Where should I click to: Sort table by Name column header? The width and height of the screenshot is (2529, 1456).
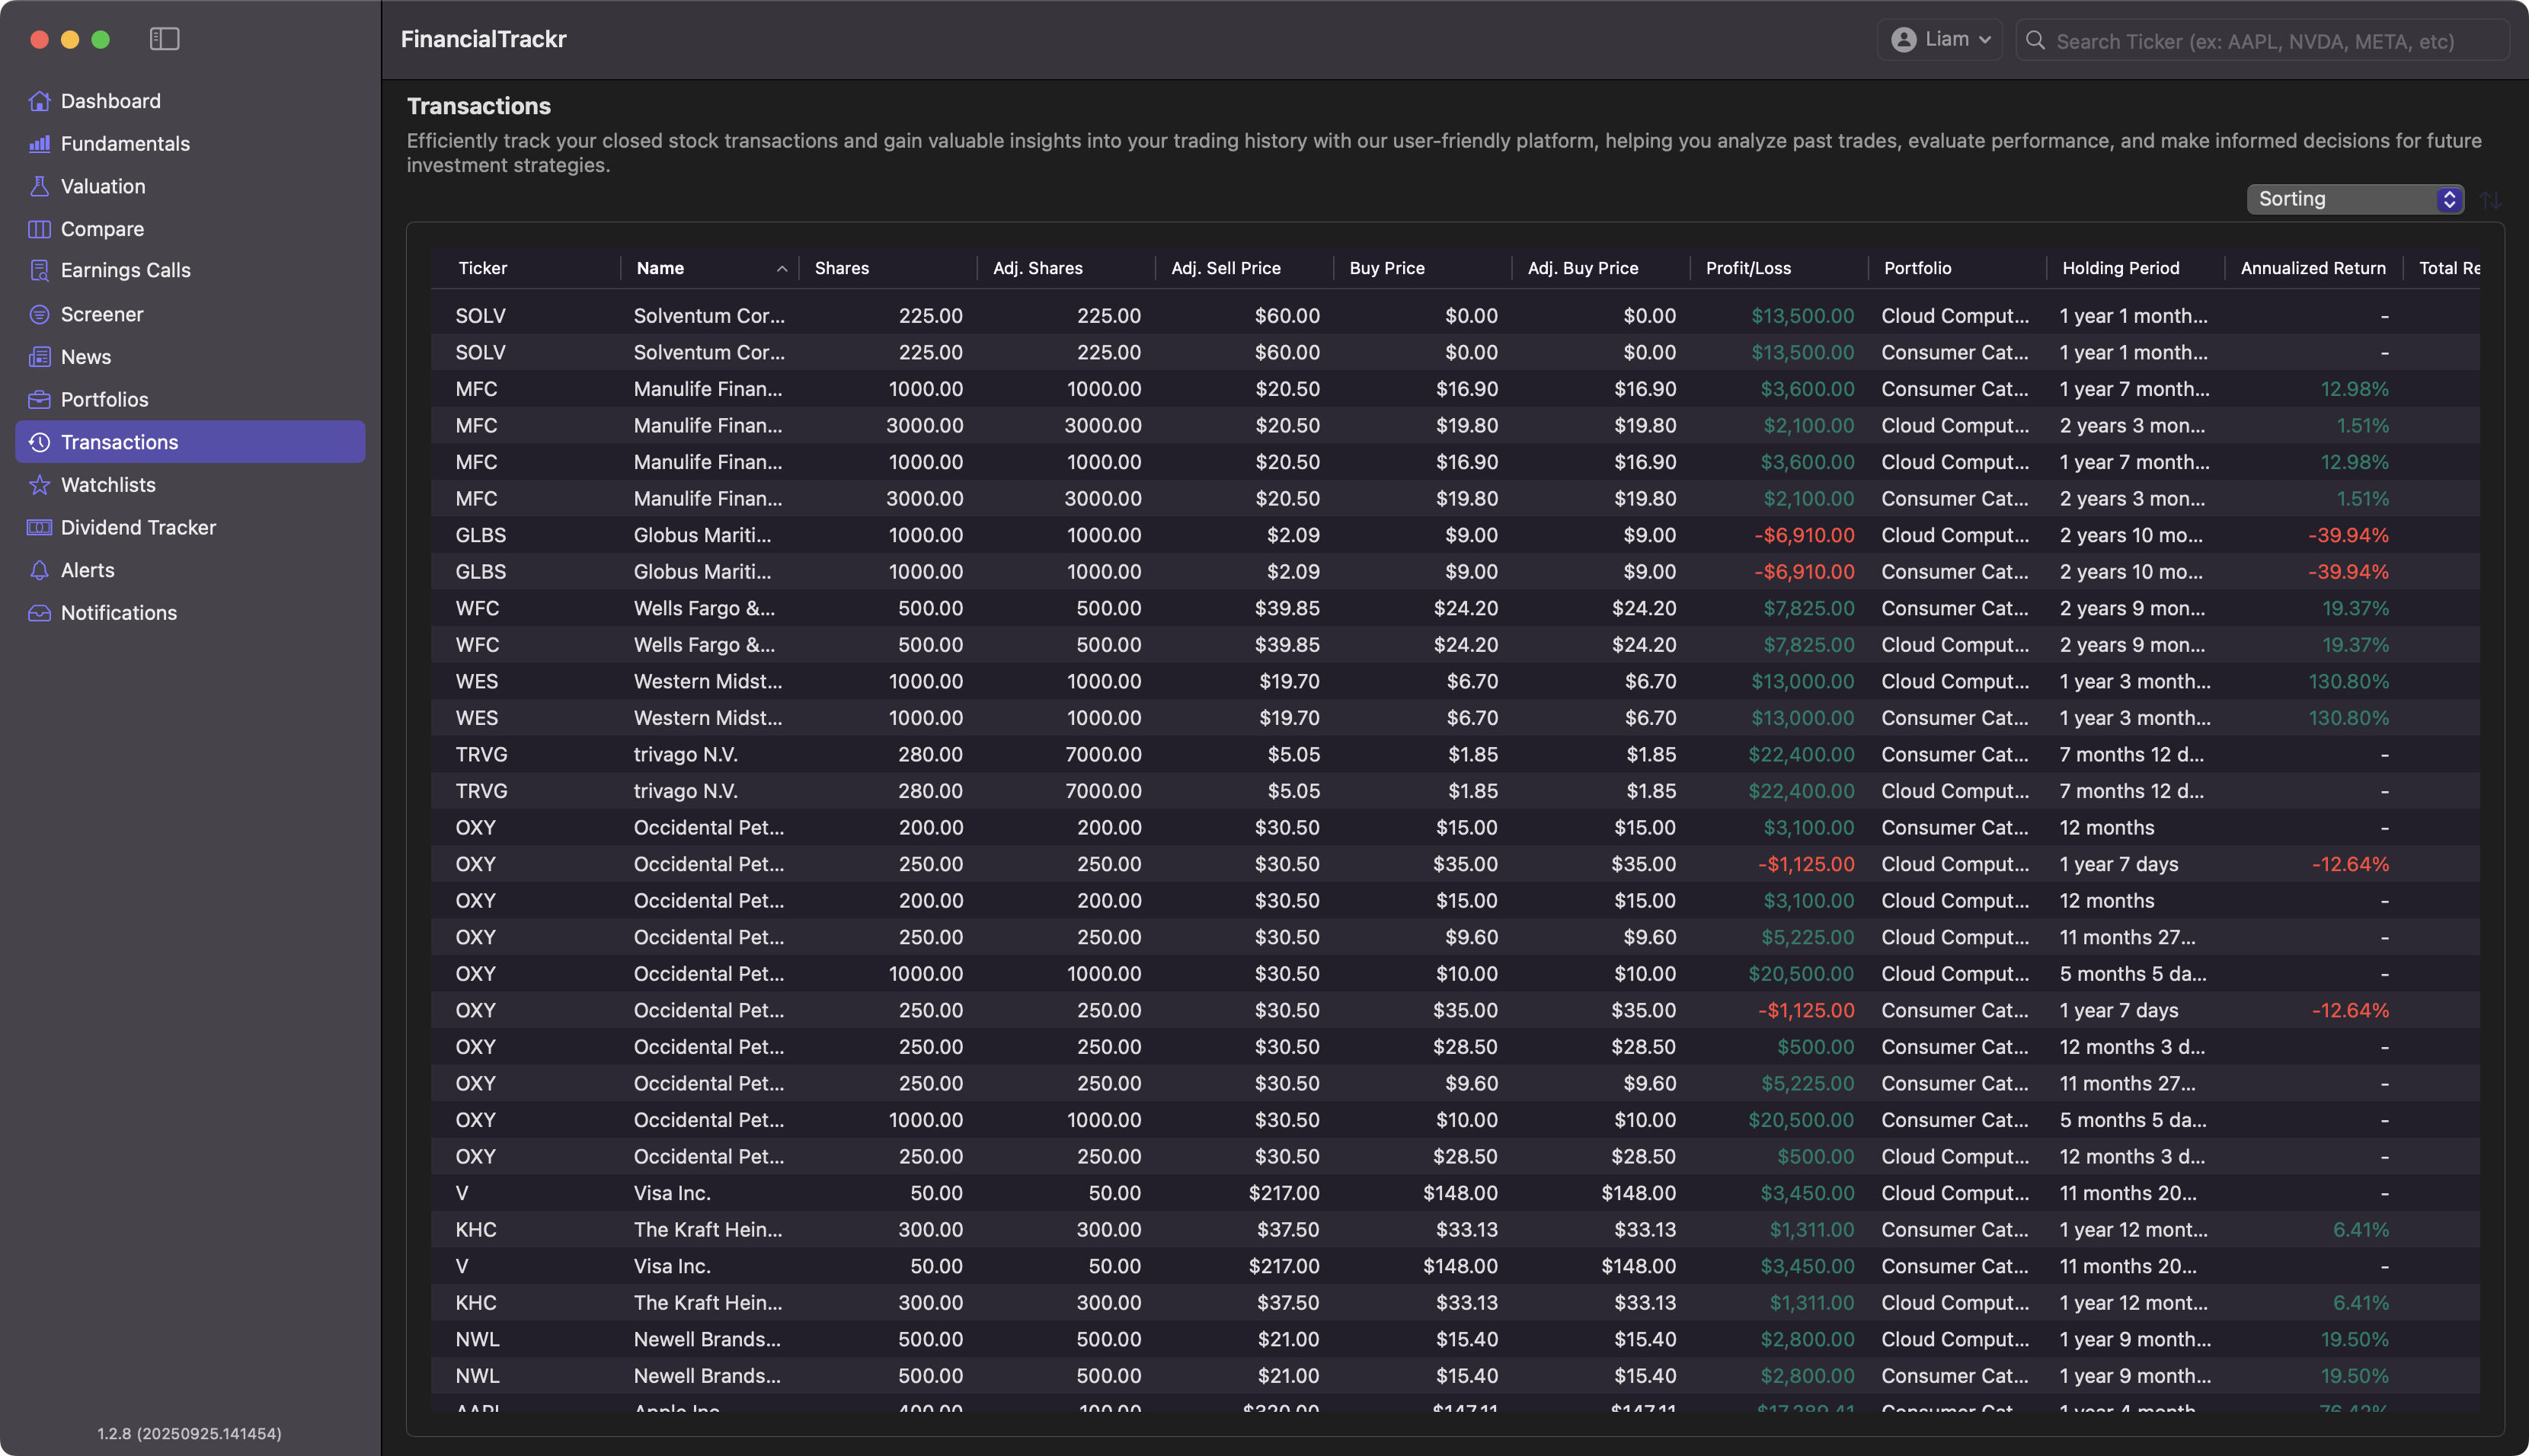(660, 268)
